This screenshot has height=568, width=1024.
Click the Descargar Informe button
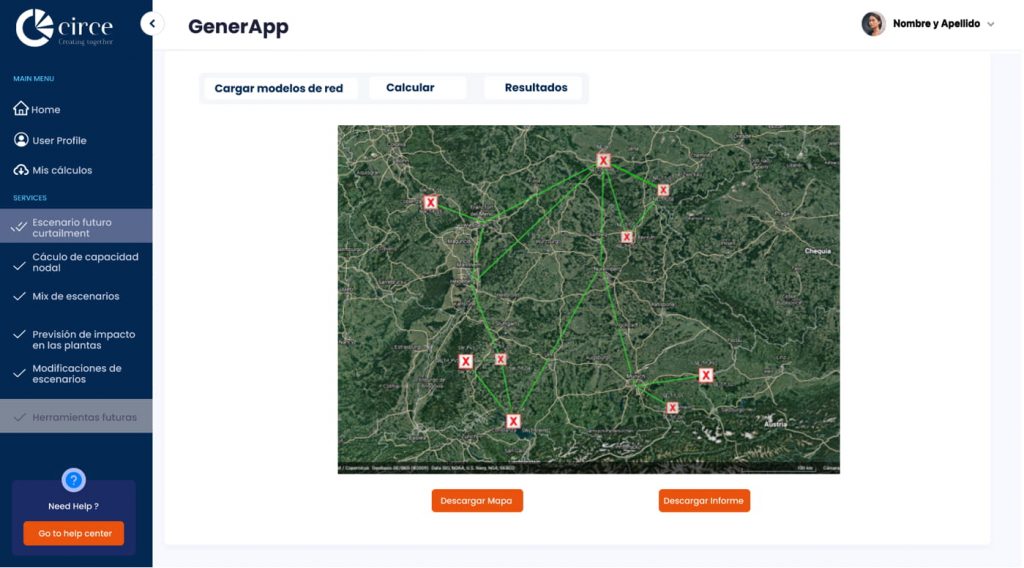[704, 501]
